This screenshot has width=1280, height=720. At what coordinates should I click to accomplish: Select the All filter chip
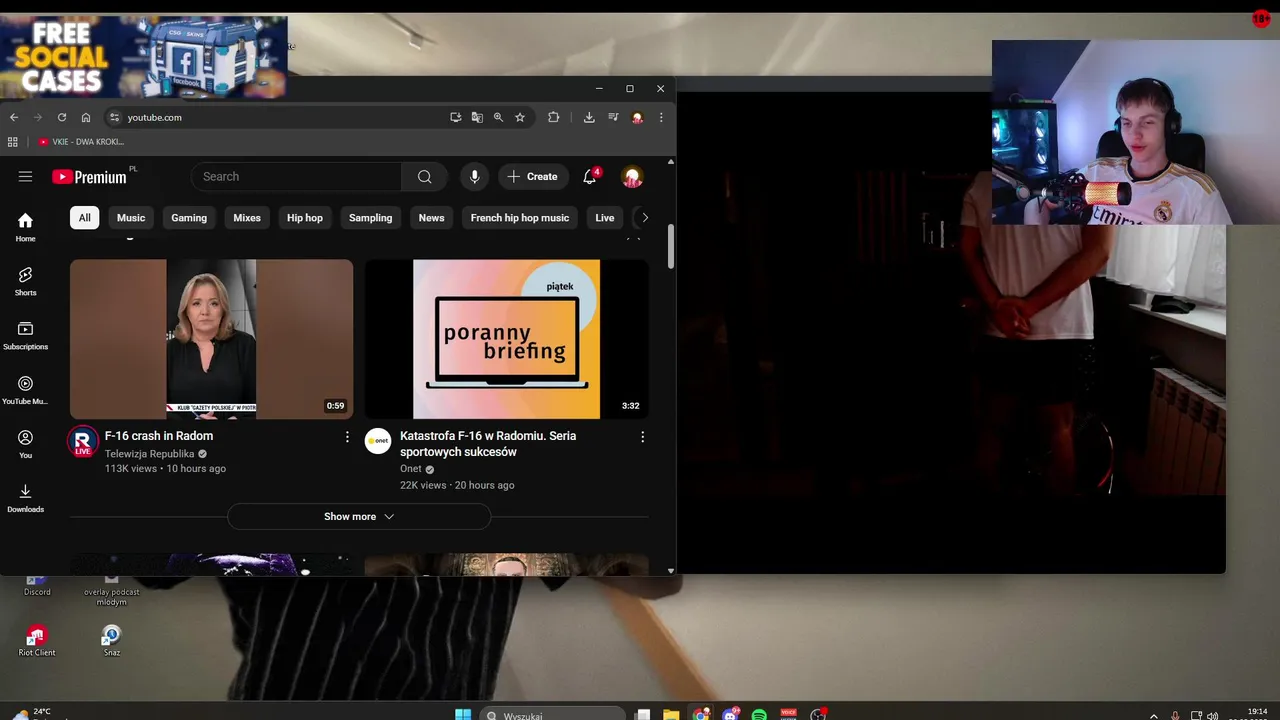(84, 217)
